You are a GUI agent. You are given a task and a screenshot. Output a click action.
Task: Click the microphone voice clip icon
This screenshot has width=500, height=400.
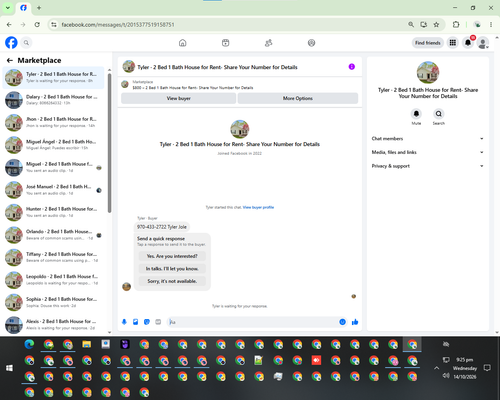click(124, 322)
